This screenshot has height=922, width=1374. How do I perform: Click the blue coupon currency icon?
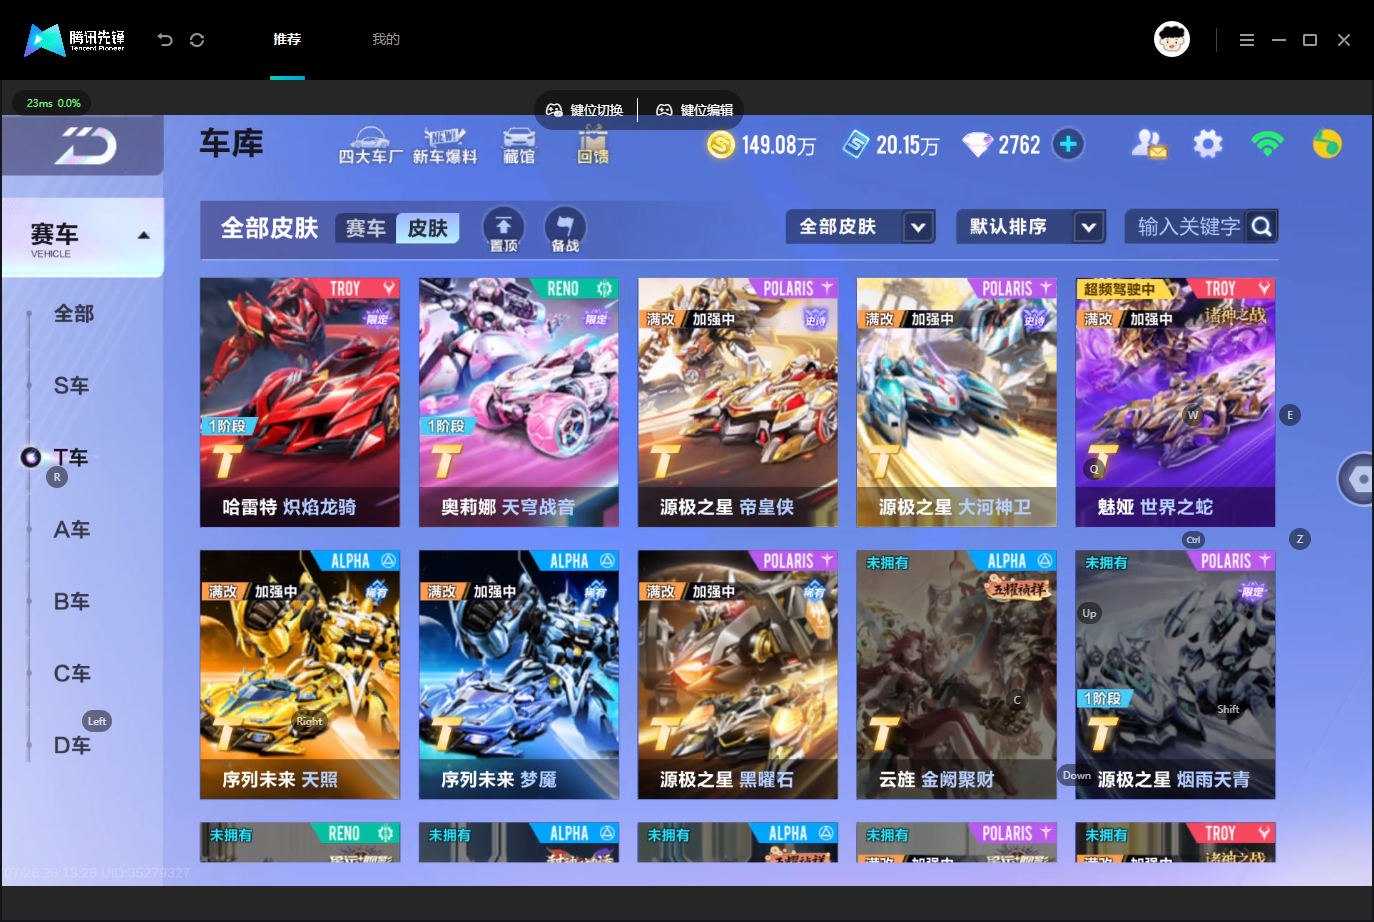(x=856, y=145)
